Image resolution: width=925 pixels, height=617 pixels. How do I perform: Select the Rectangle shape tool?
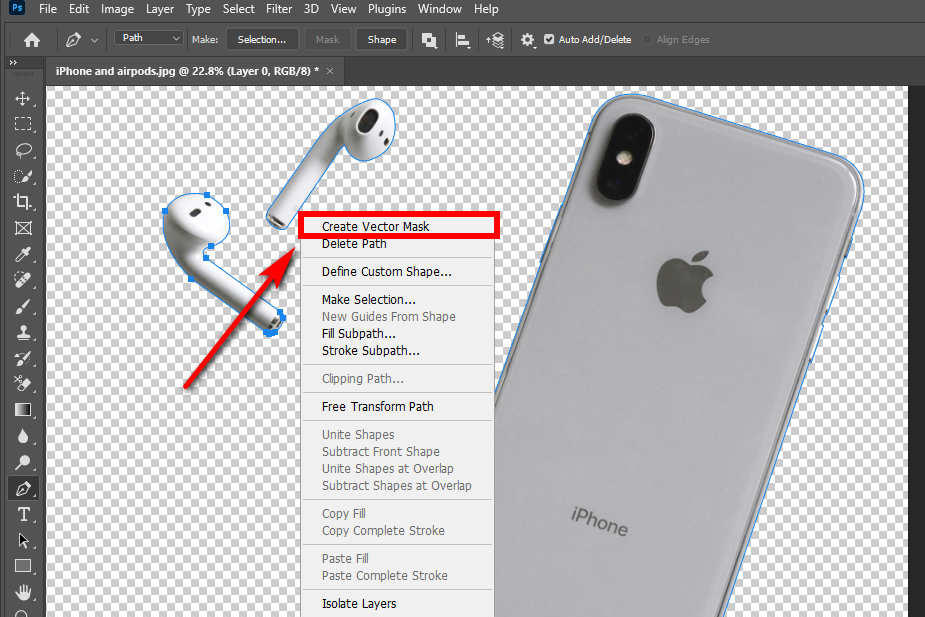point(22,566)
